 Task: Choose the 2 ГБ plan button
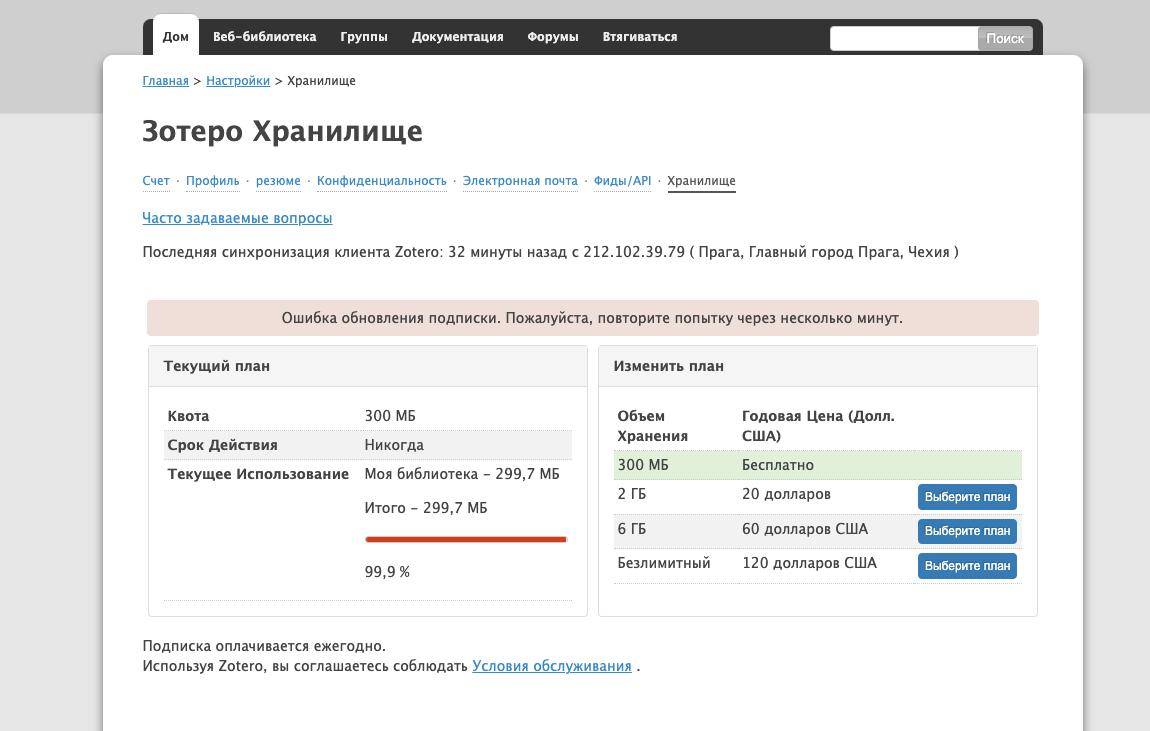coord(967,496)
